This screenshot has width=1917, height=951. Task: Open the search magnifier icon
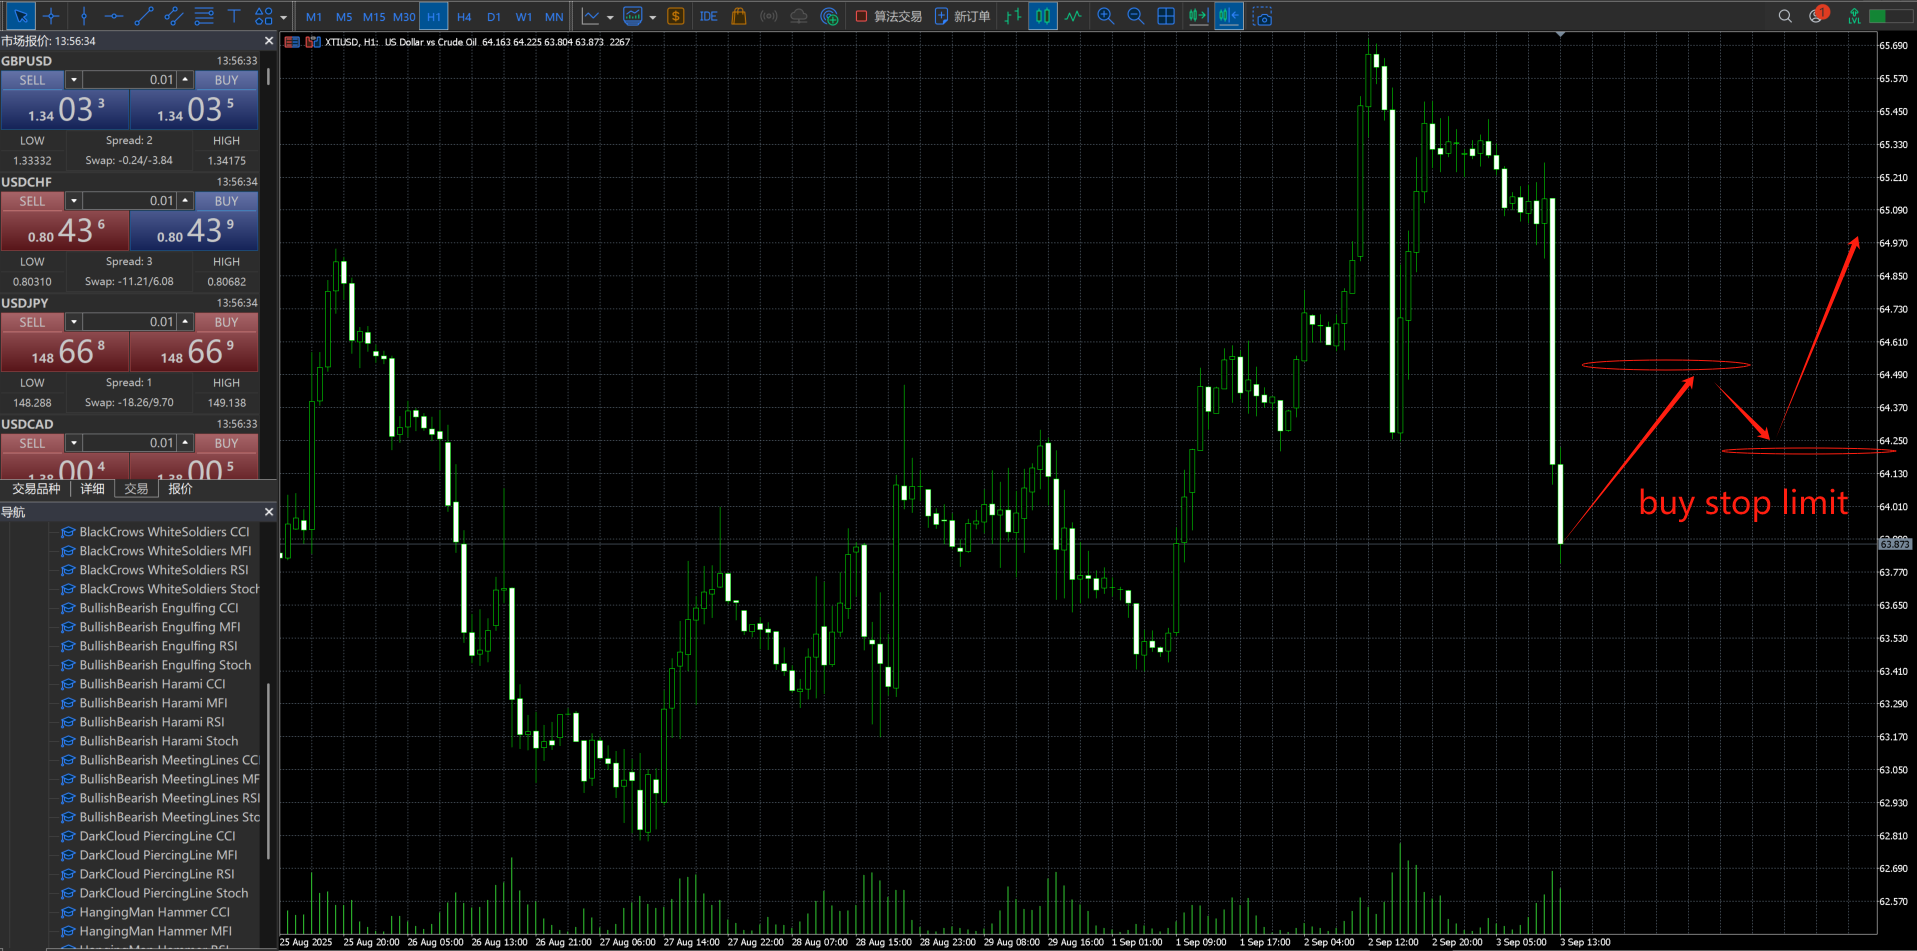1785,16
